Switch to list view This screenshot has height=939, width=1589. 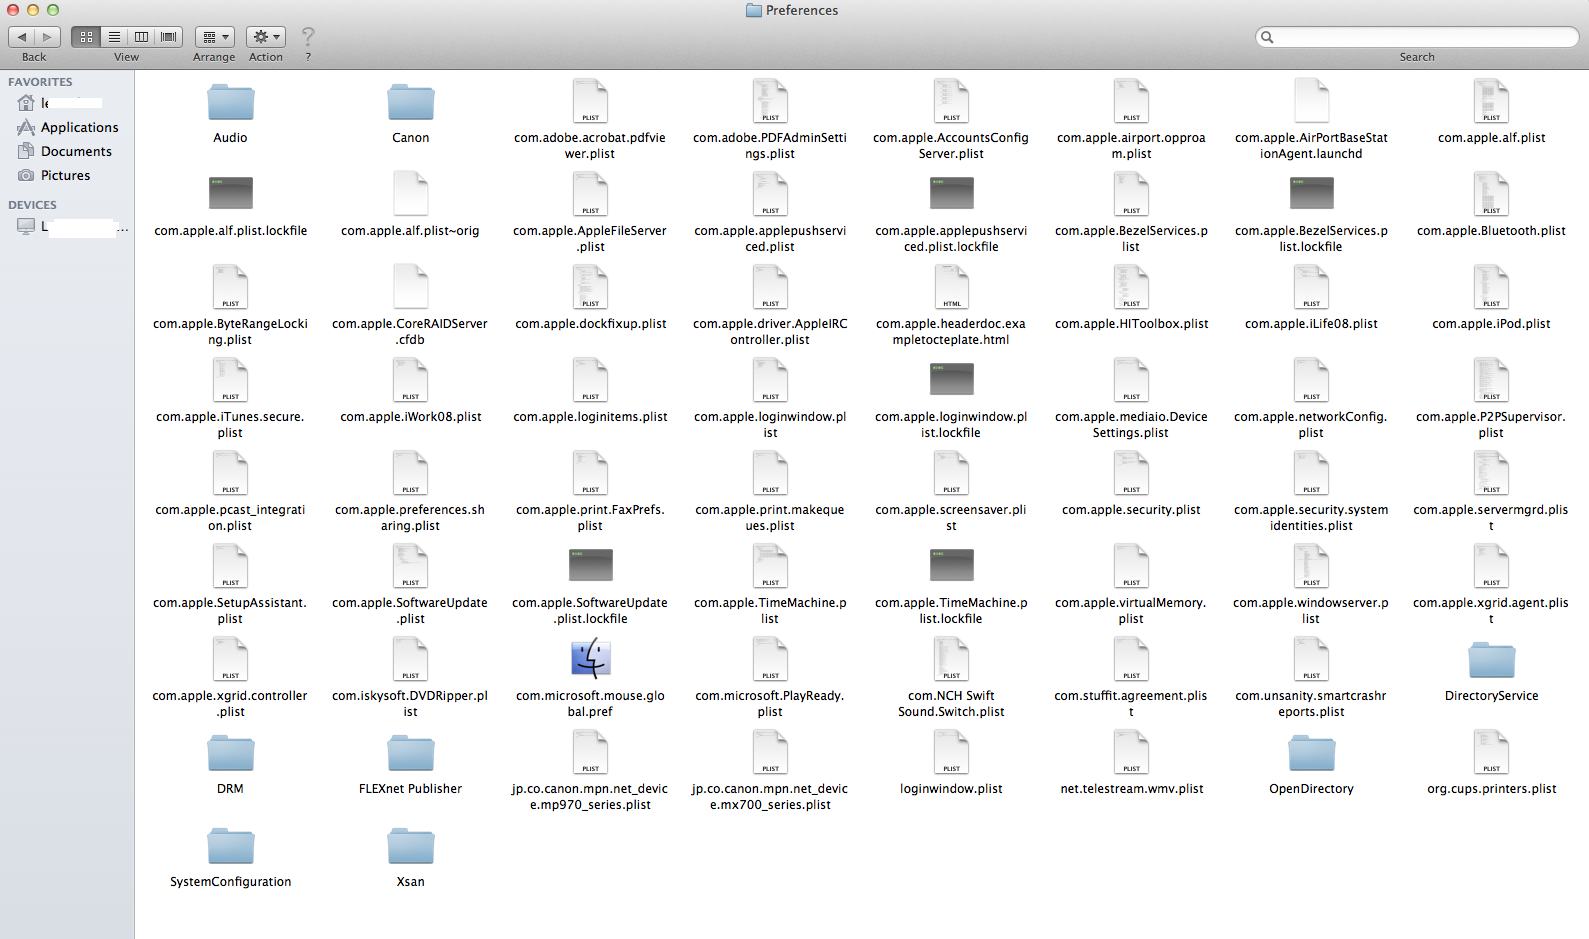click(114, 37)
